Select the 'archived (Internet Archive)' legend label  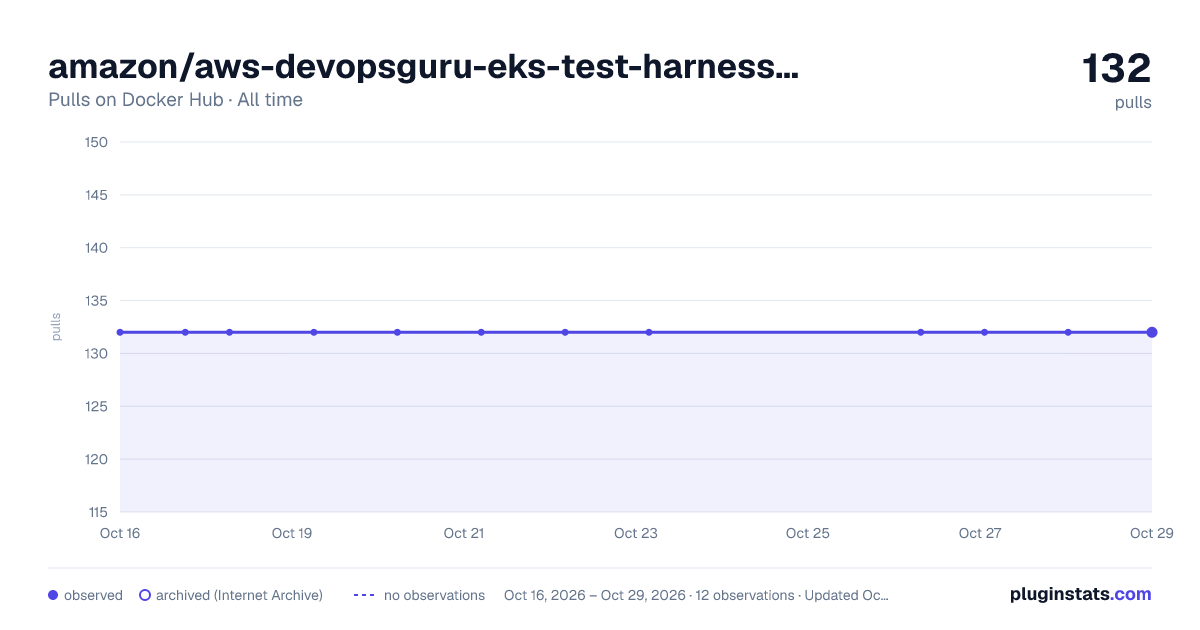click(x=239, y=595)
